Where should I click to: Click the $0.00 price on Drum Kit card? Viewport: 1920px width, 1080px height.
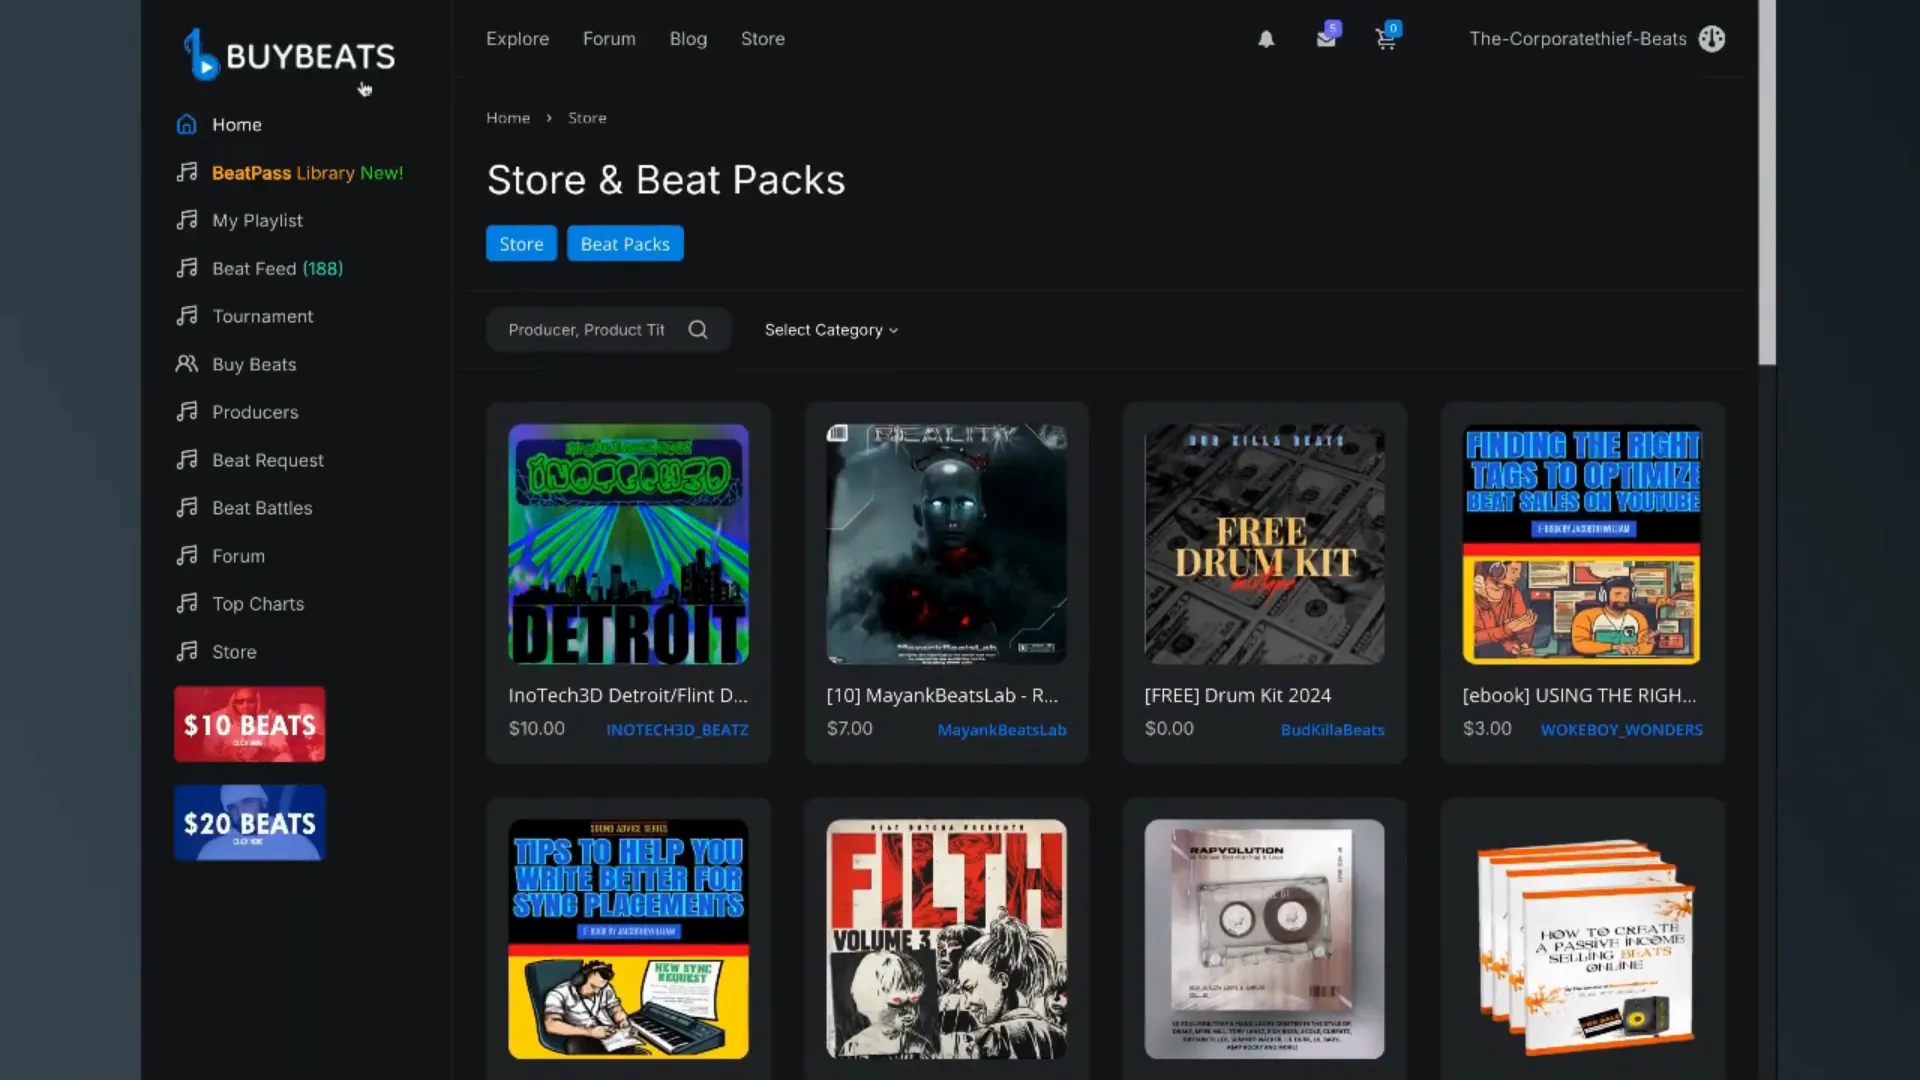click(1169, 729)
